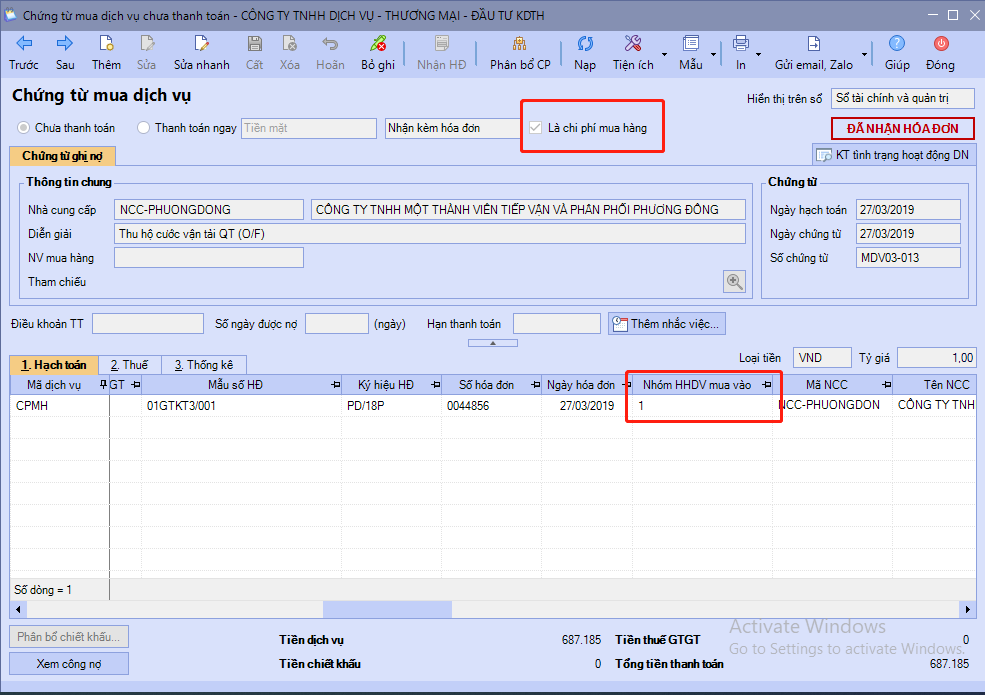Click the Mẫu template icon

(x=690, y=44)
